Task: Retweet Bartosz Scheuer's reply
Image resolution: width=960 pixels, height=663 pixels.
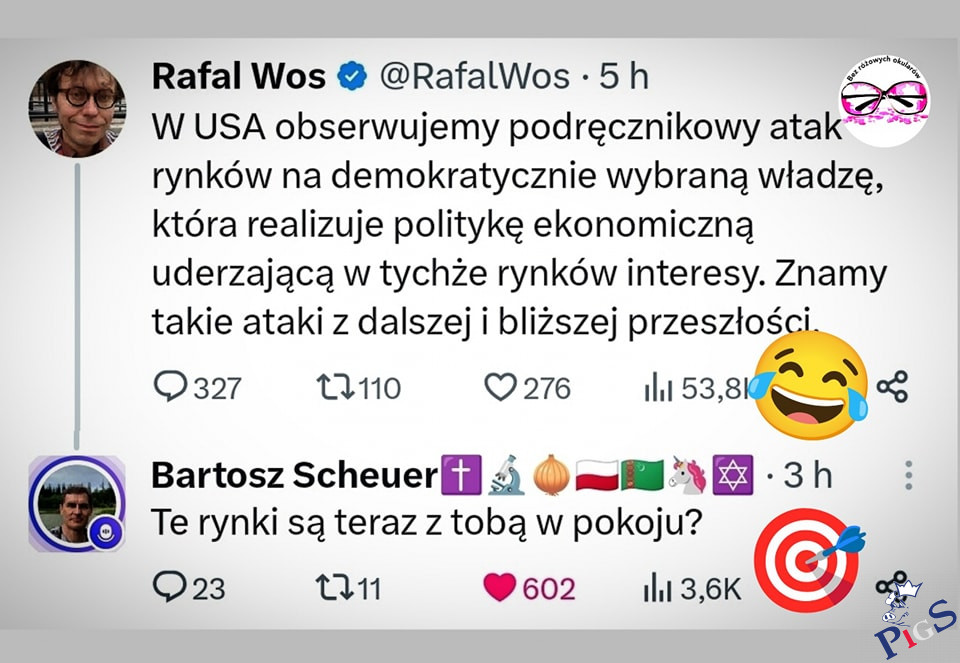Action: 348,588
